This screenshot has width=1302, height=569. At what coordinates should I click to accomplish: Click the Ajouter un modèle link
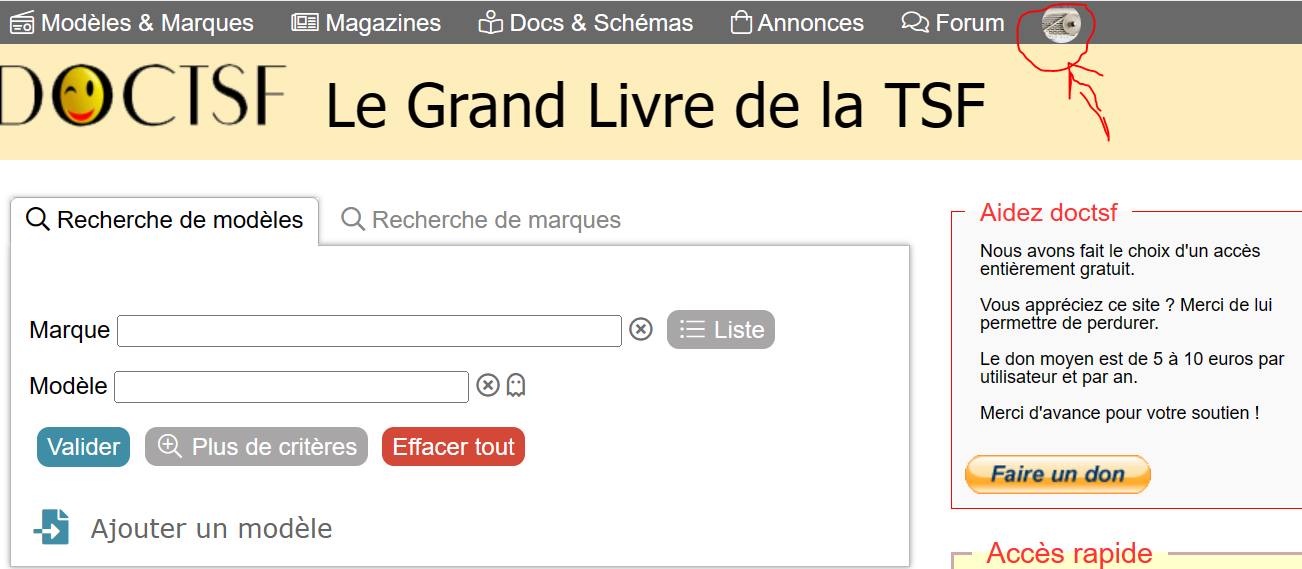211,528
